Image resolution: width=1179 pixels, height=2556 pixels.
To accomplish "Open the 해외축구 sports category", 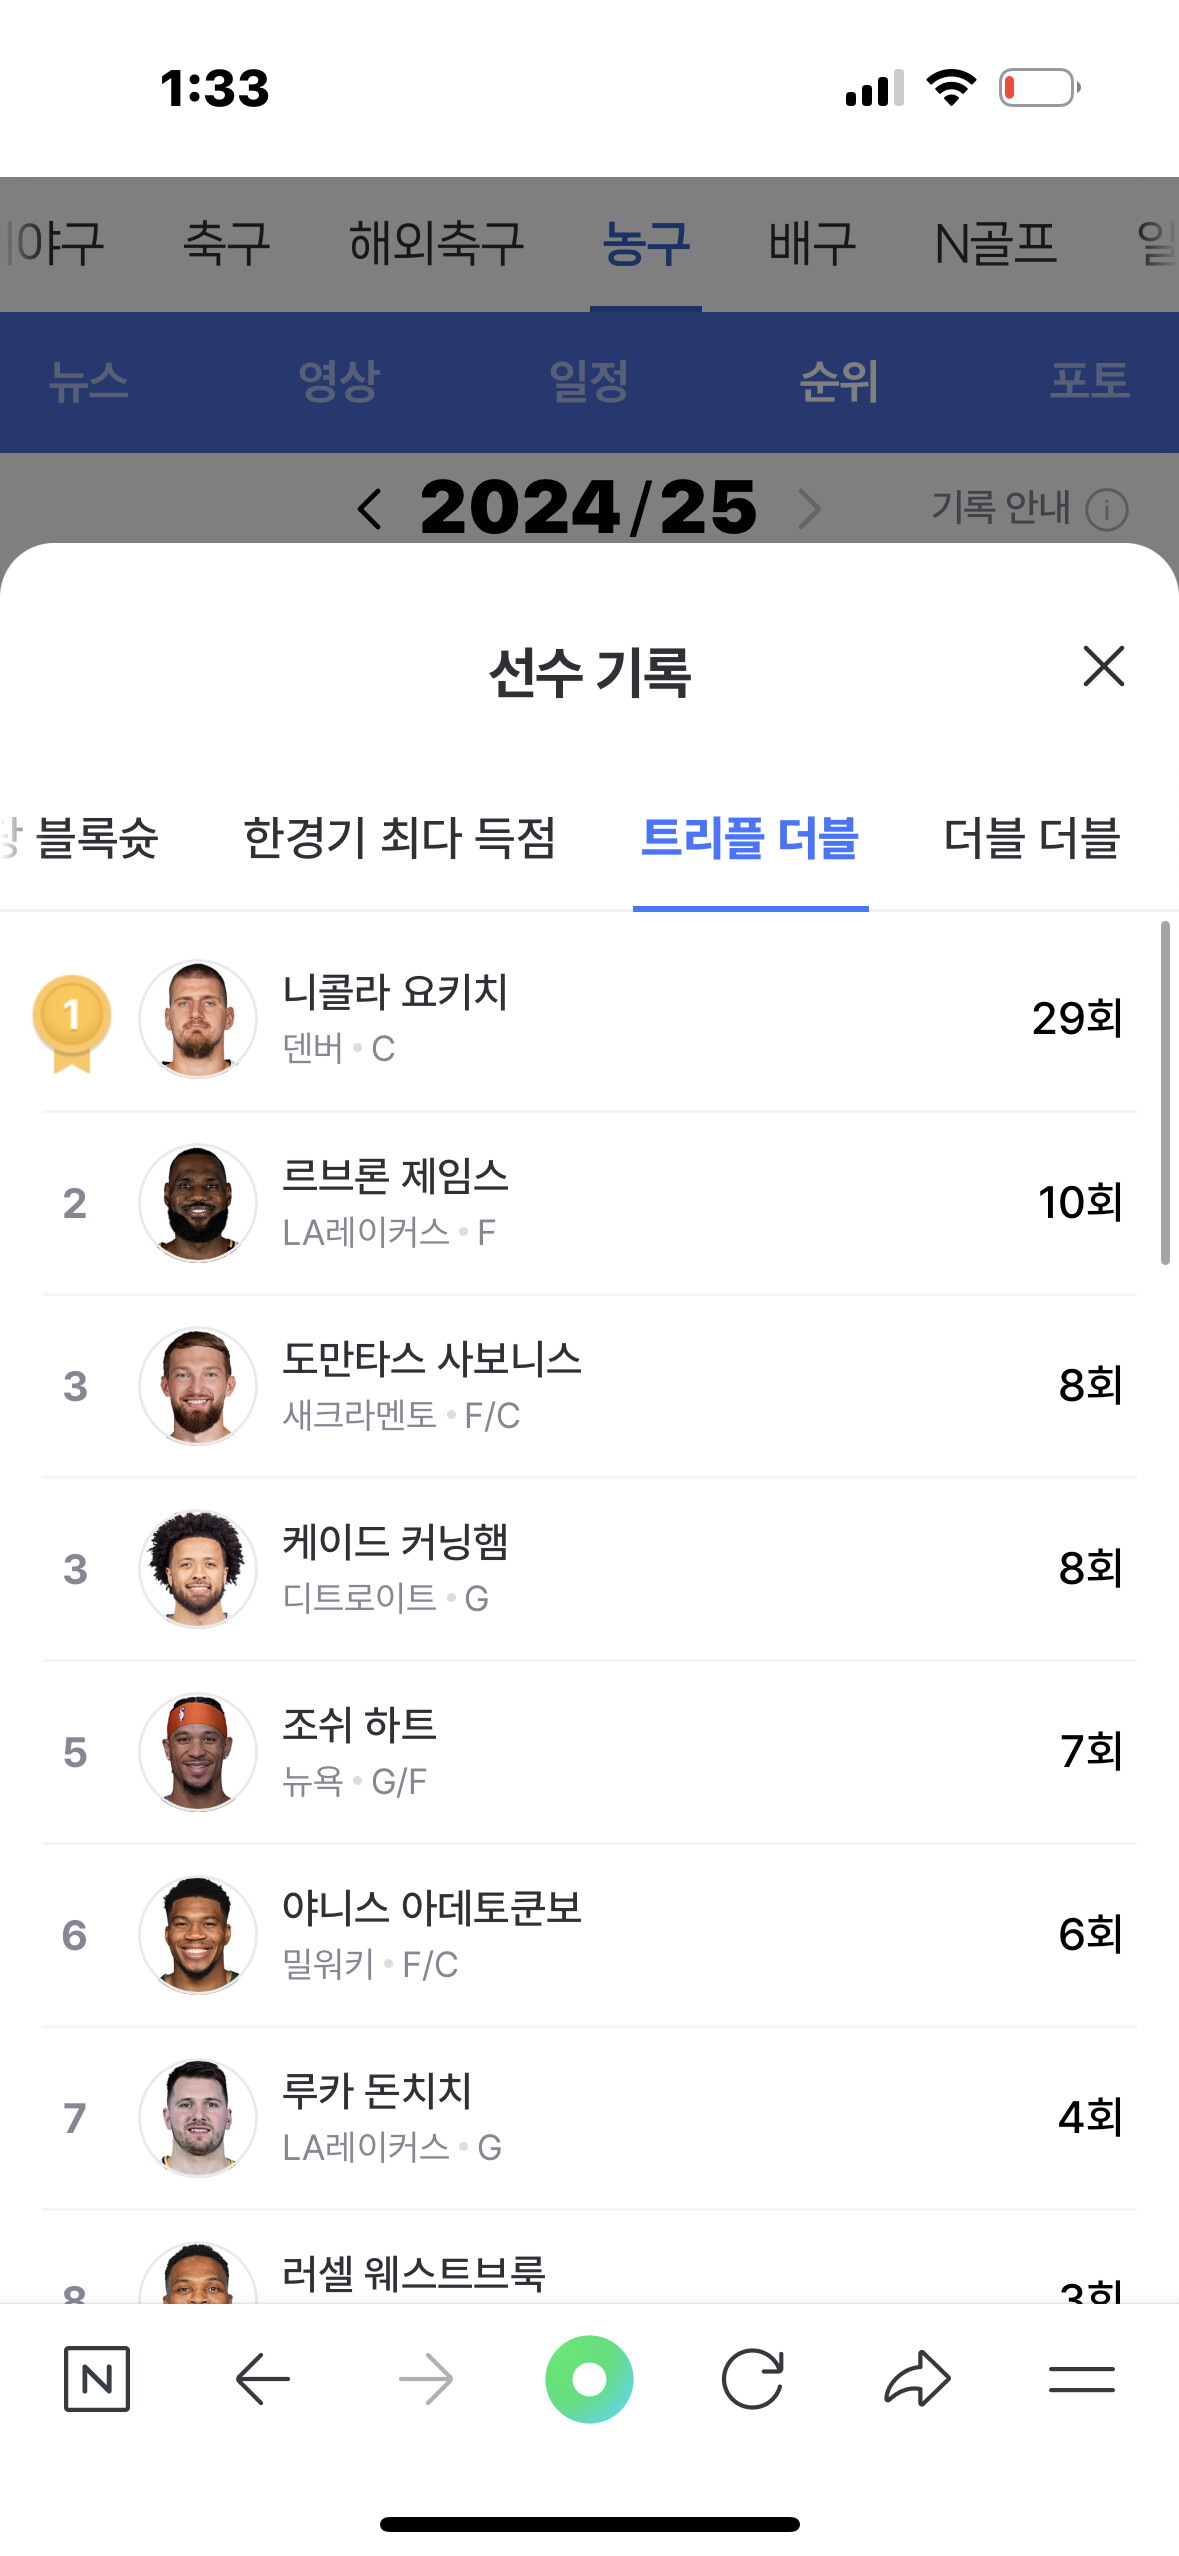I will [436, 244].
